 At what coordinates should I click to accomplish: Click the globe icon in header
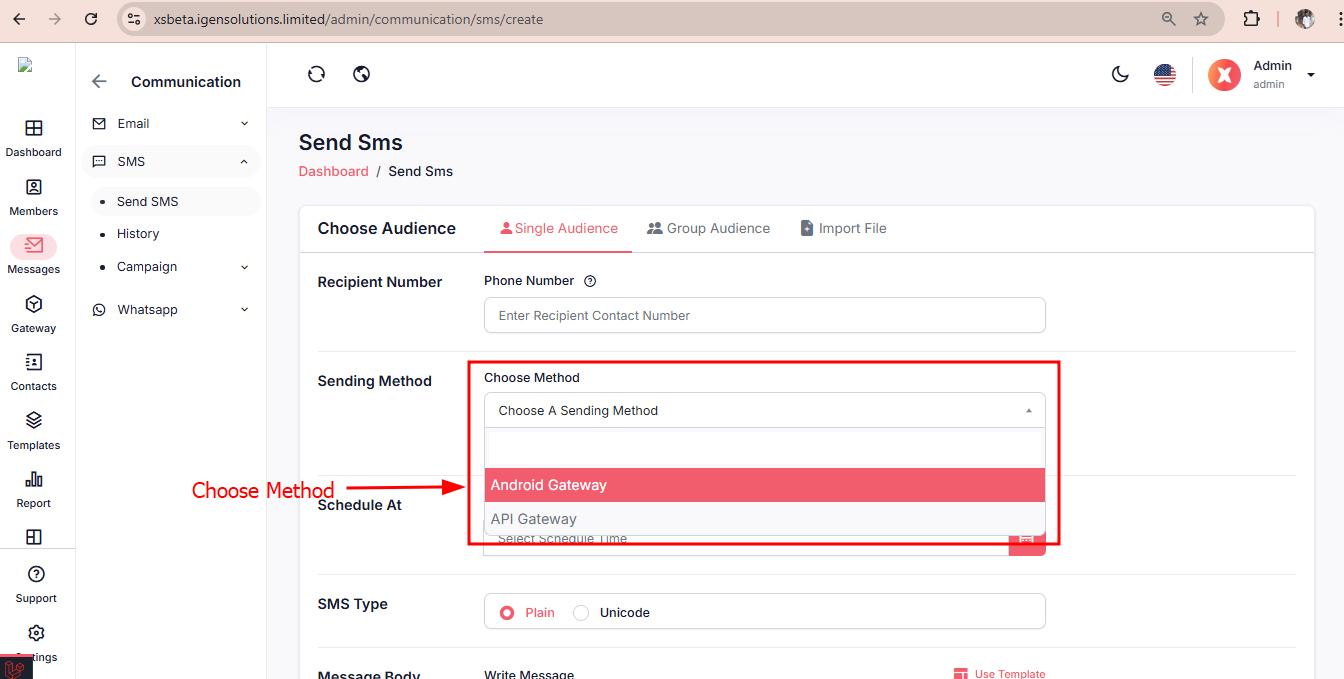(362, 74)
